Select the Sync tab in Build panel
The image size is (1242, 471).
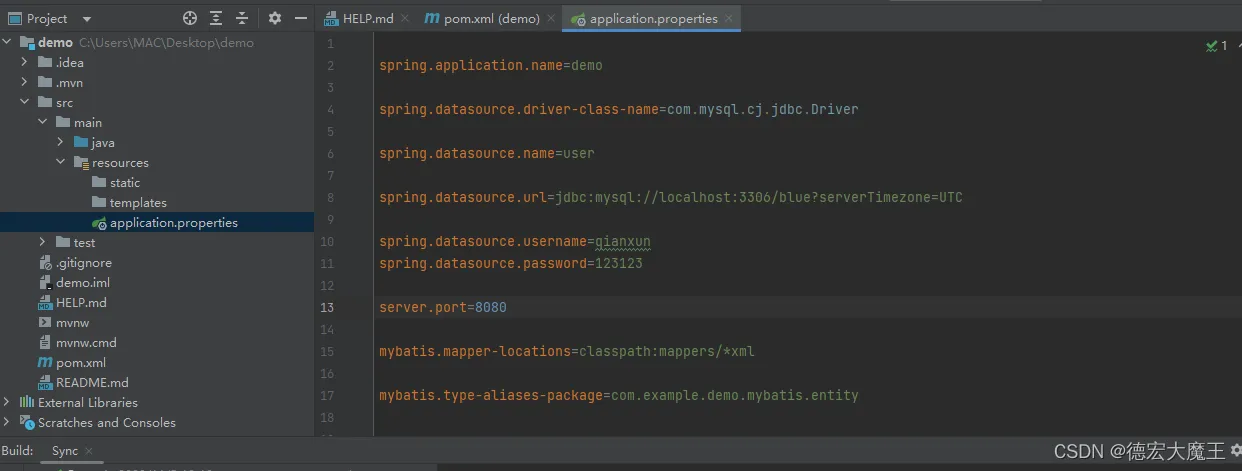(64, 451)
